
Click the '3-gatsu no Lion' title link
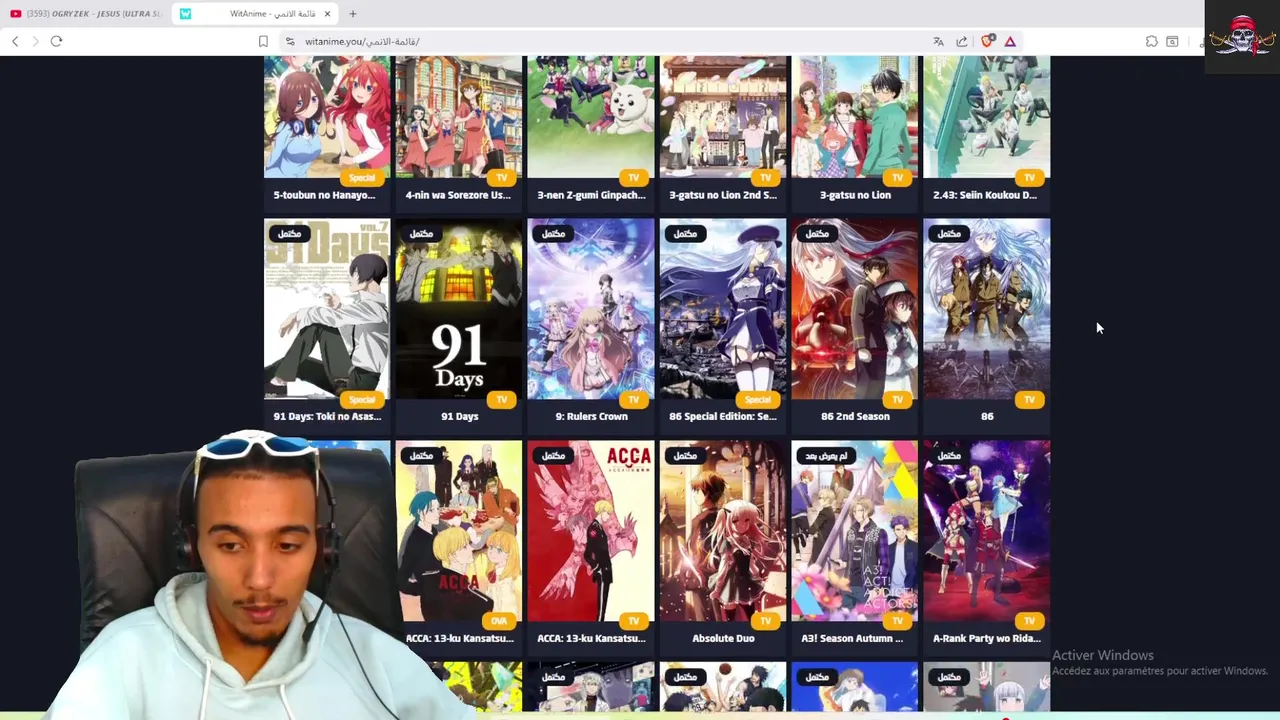pyautogui.click(x=855, y=195)
